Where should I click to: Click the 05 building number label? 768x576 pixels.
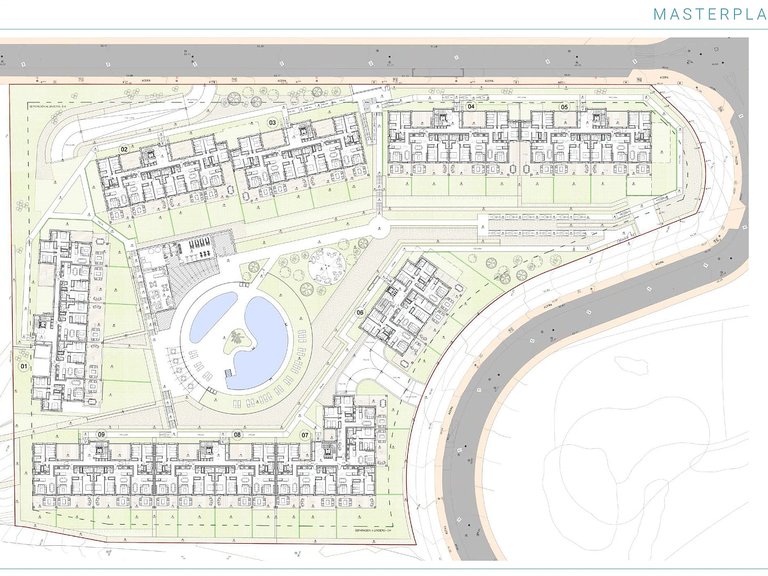click(x=564, y=107)
